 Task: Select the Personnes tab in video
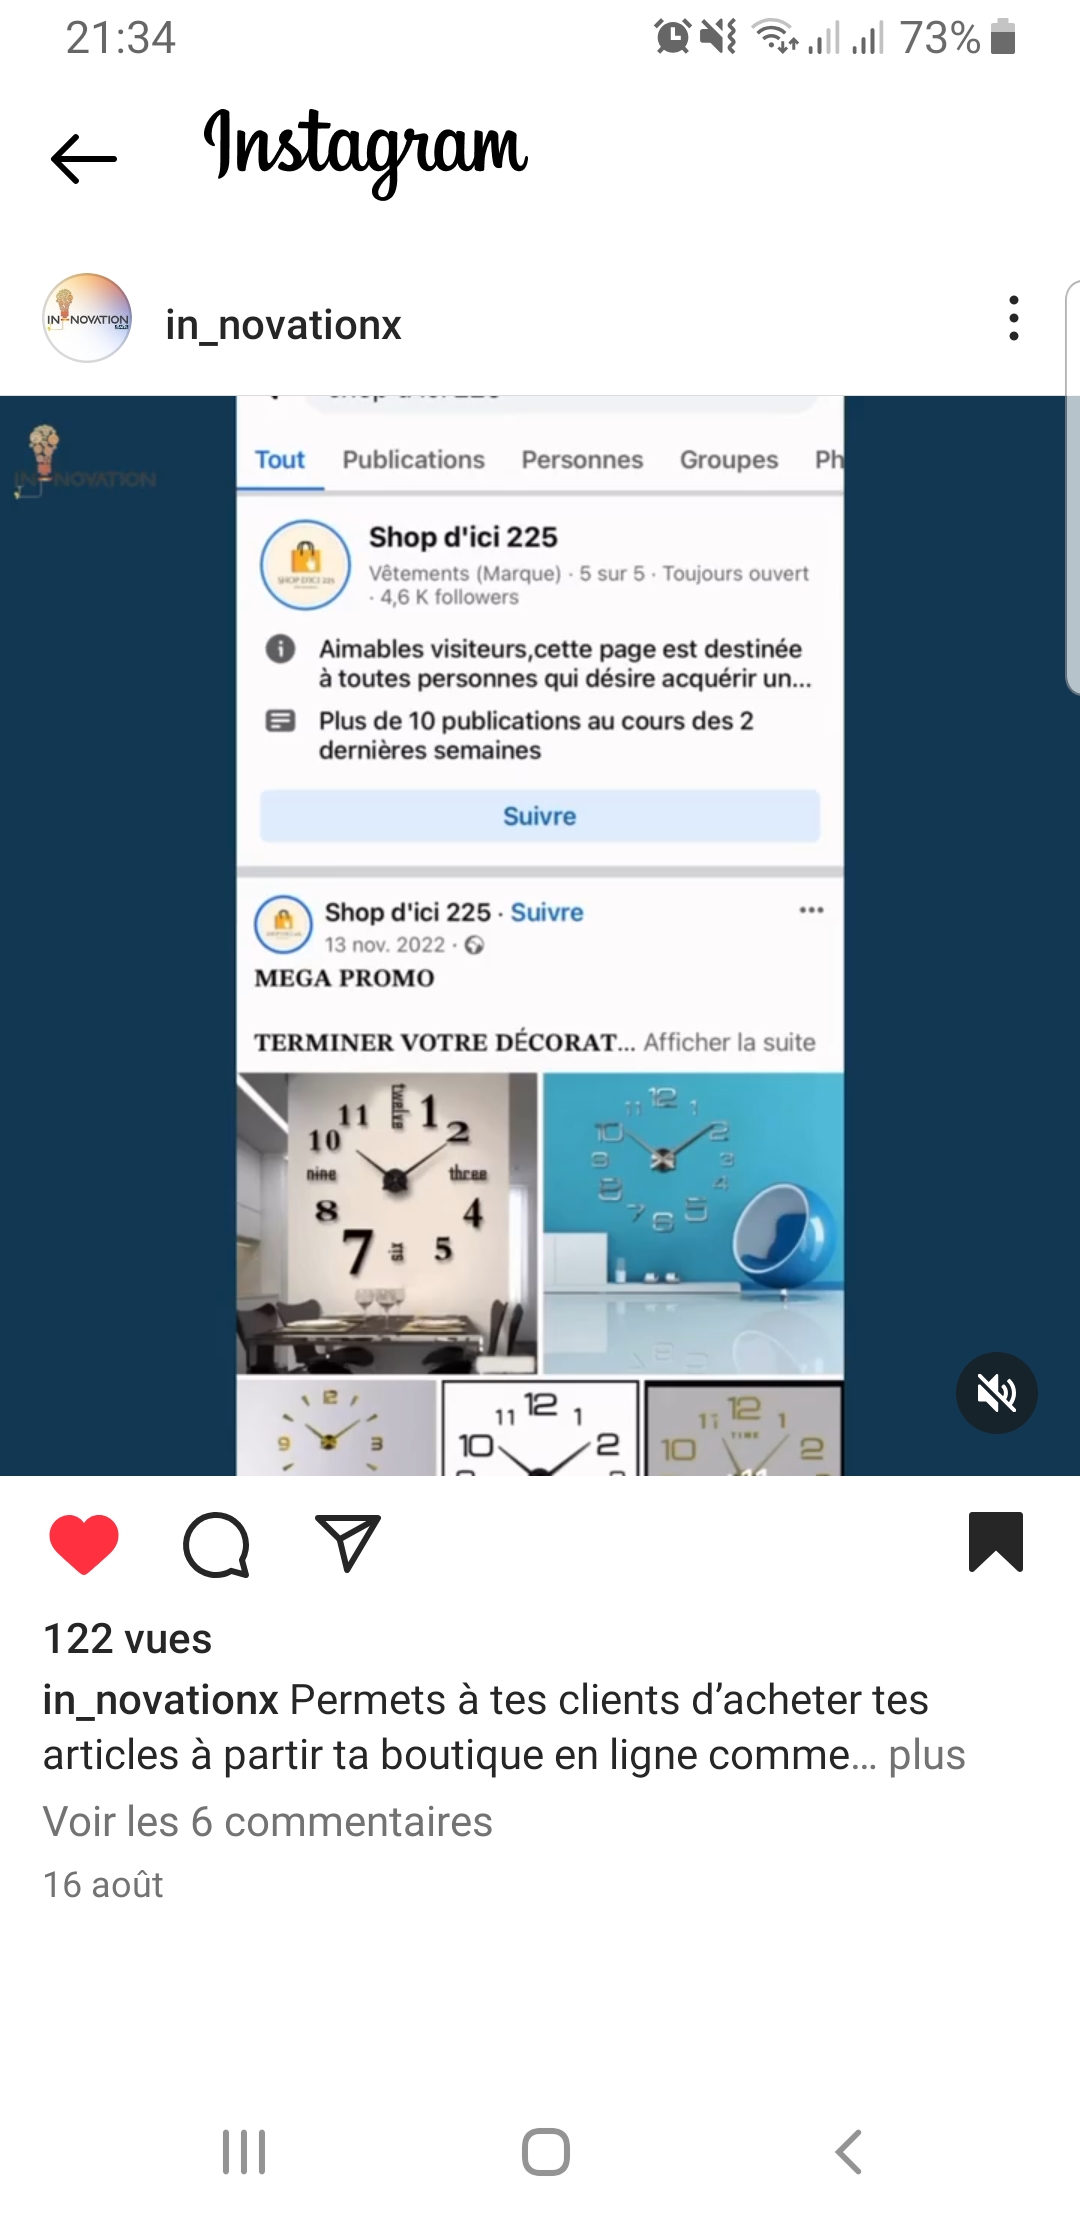(x=582, y=460)
